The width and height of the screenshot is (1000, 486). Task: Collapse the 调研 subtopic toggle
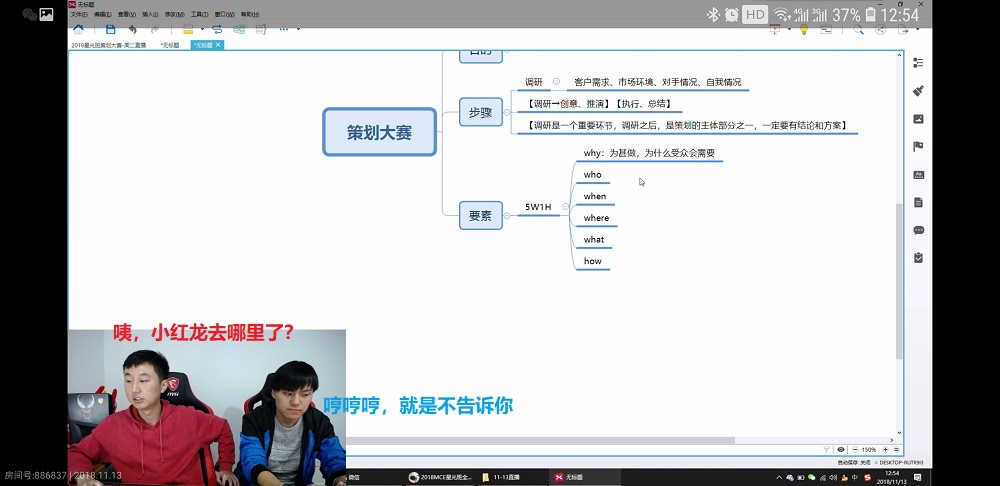556,81
